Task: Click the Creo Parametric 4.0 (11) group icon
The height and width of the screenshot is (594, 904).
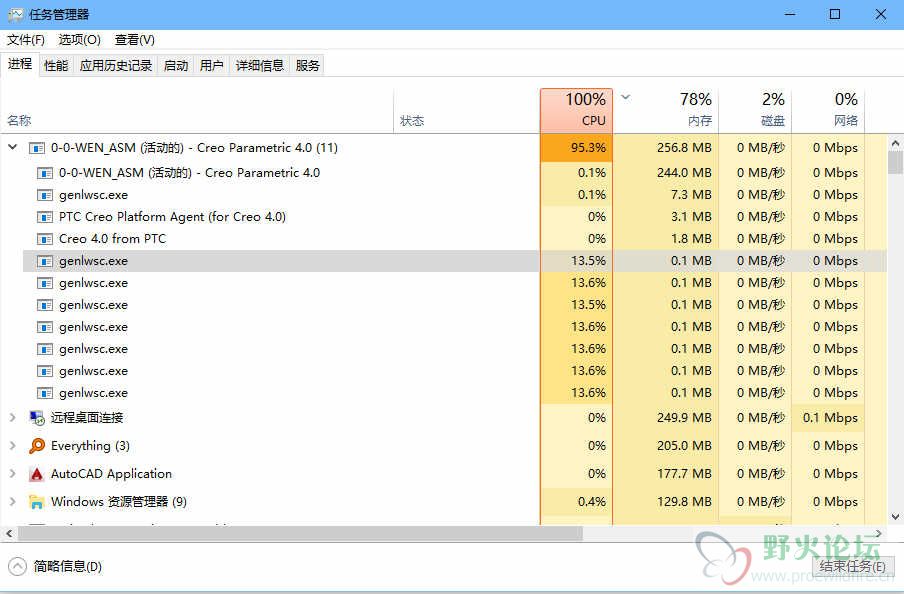Action: [37, 148]
